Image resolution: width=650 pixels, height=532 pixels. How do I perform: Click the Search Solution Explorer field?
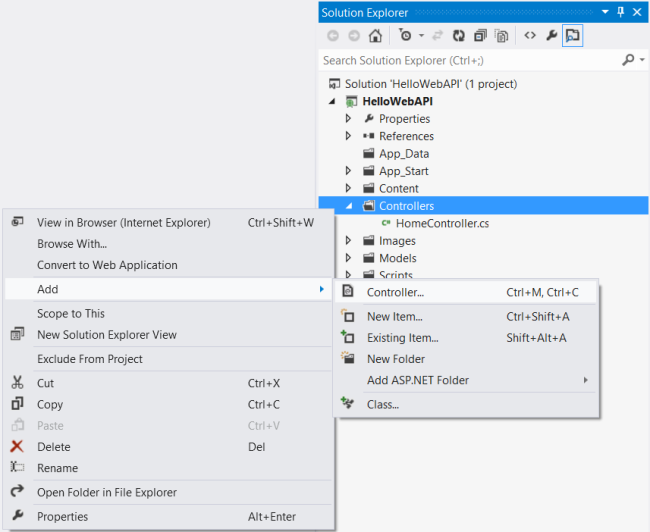coord(470,60)
